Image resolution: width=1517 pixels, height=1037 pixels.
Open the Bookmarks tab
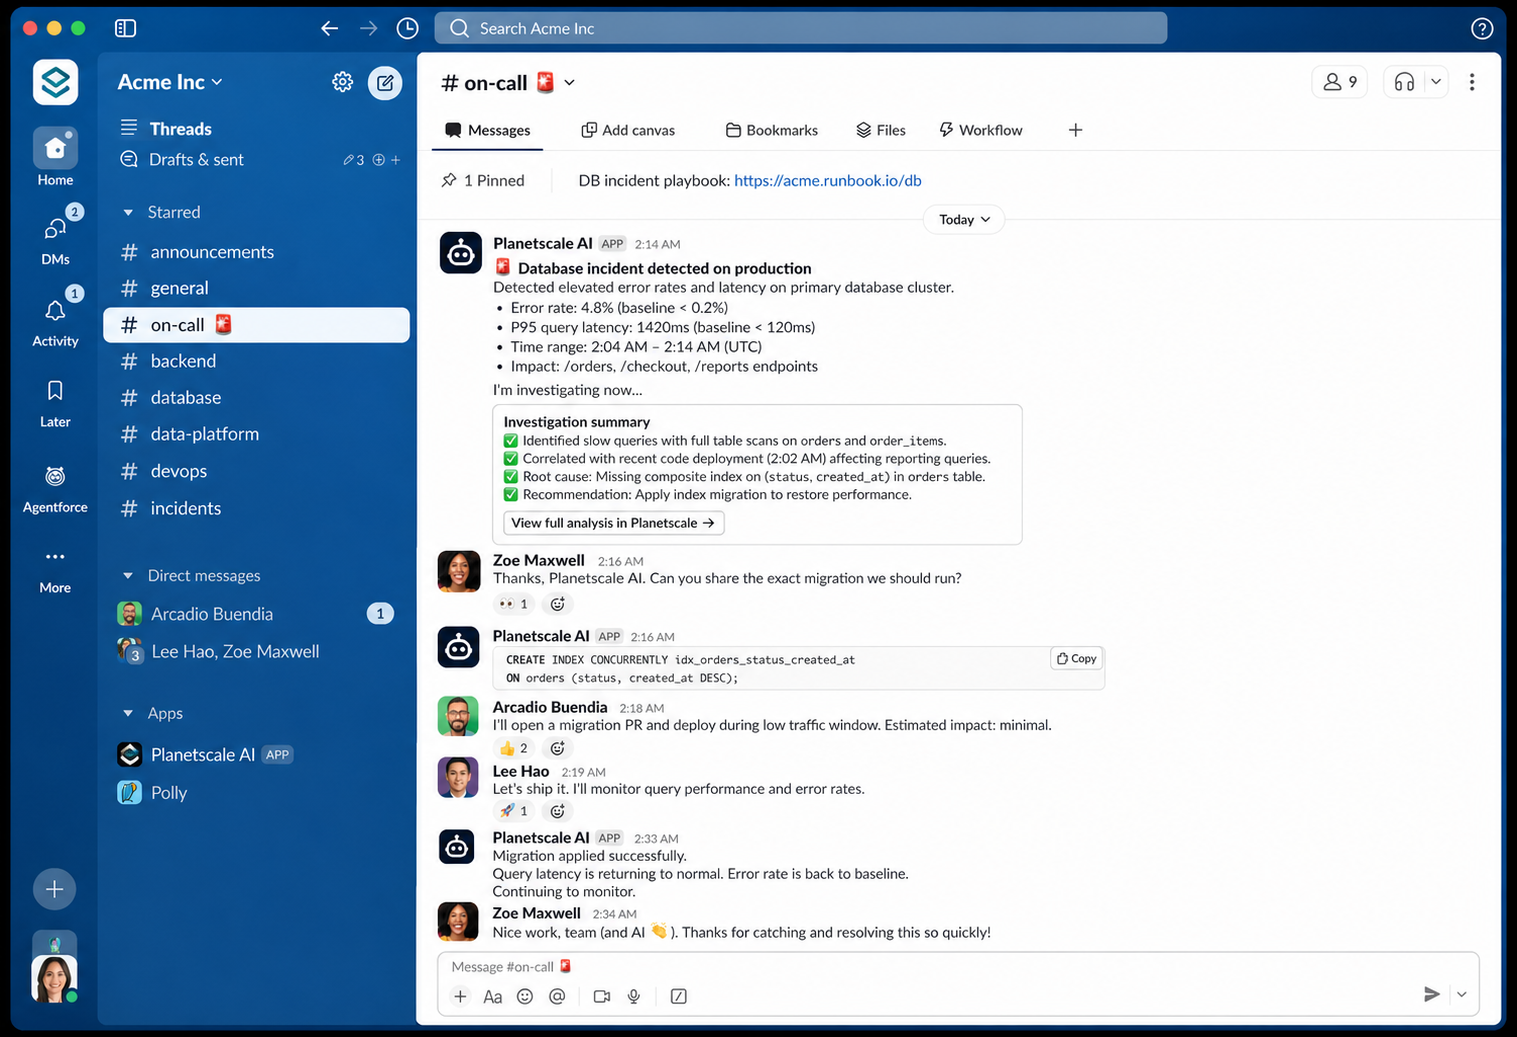coord(771,130)
